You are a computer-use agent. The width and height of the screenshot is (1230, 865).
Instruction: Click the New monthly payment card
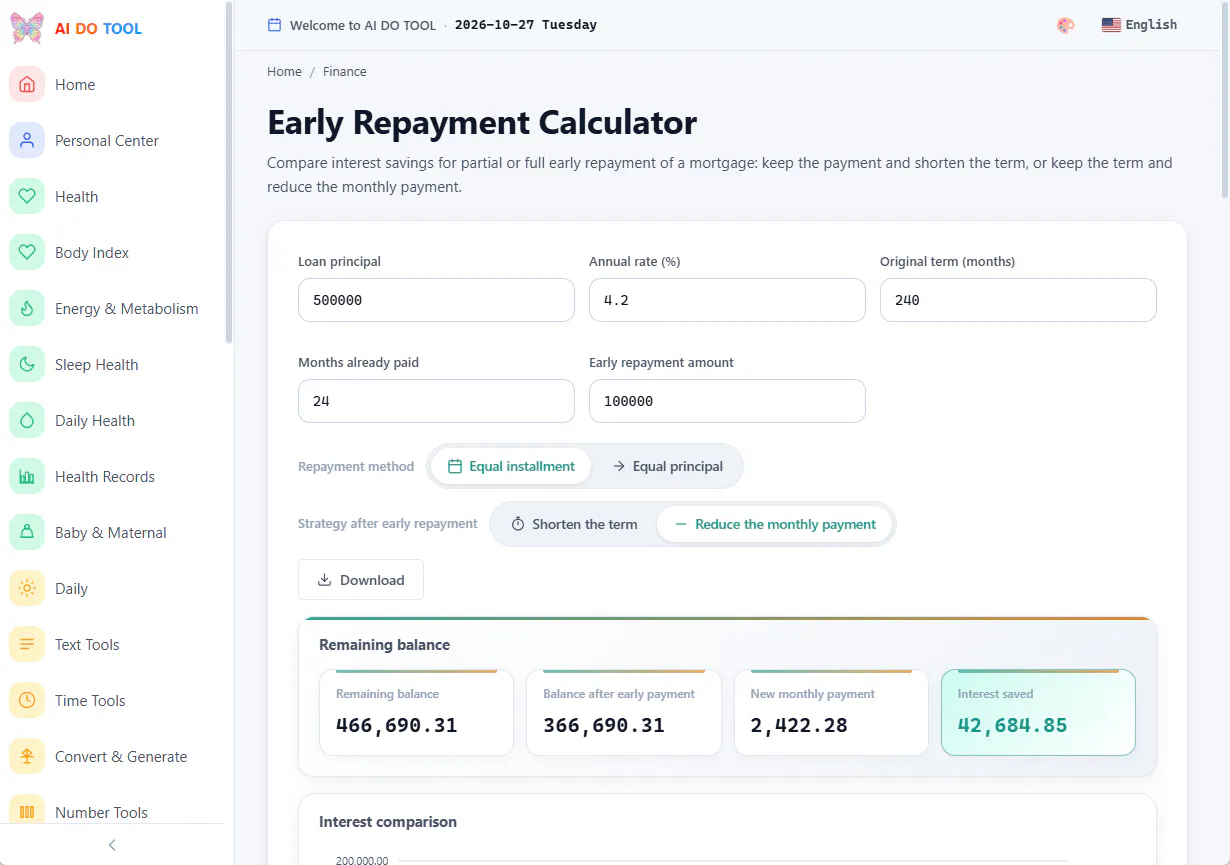(x=831, y=712)
